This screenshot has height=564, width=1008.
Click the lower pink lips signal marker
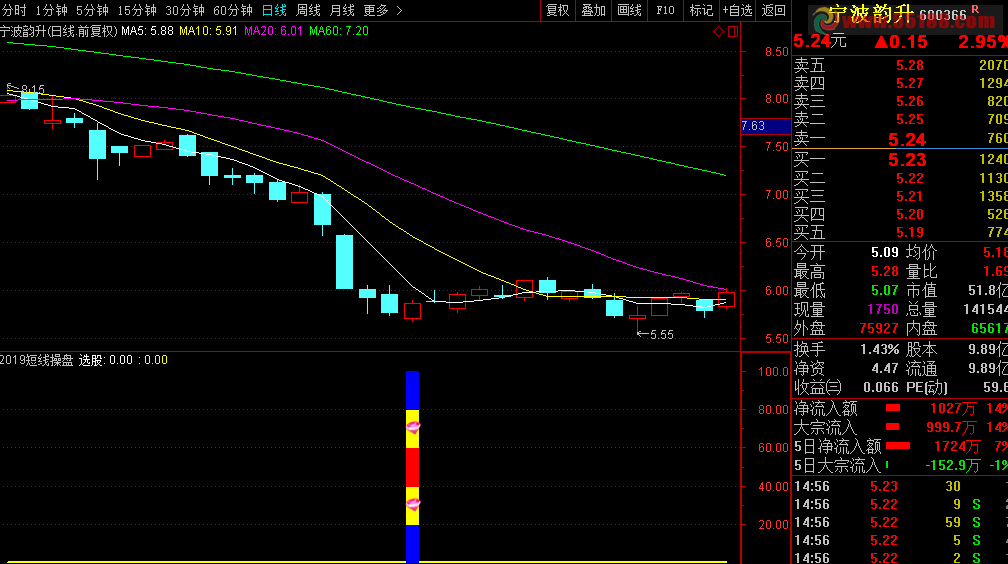click(413, 504)
